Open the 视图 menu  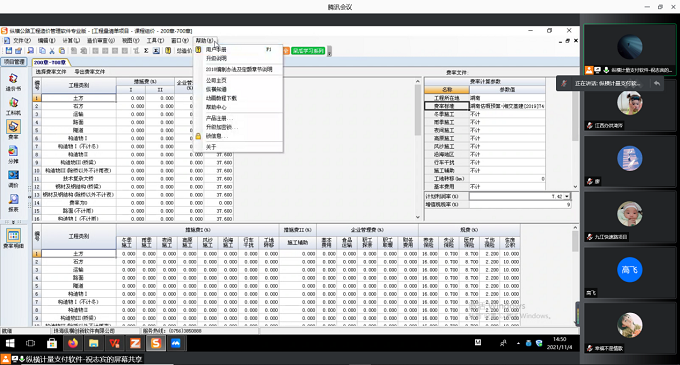coord(130,40)
